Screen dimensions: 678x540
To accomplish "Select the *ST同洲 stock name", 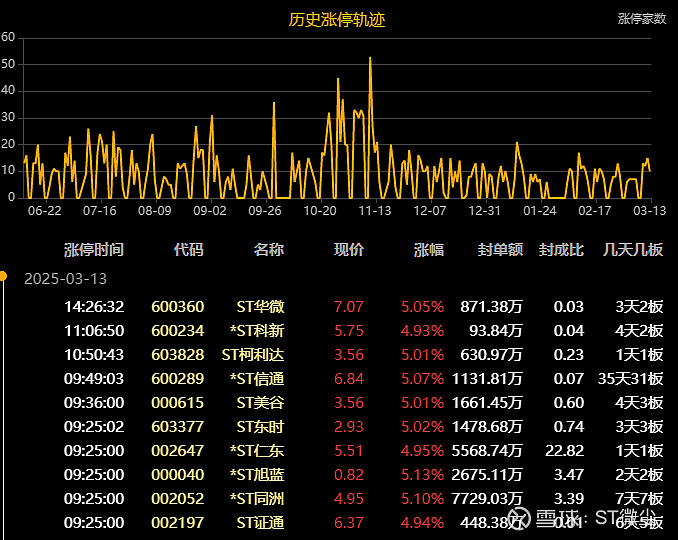I will [x=257, y=499].
